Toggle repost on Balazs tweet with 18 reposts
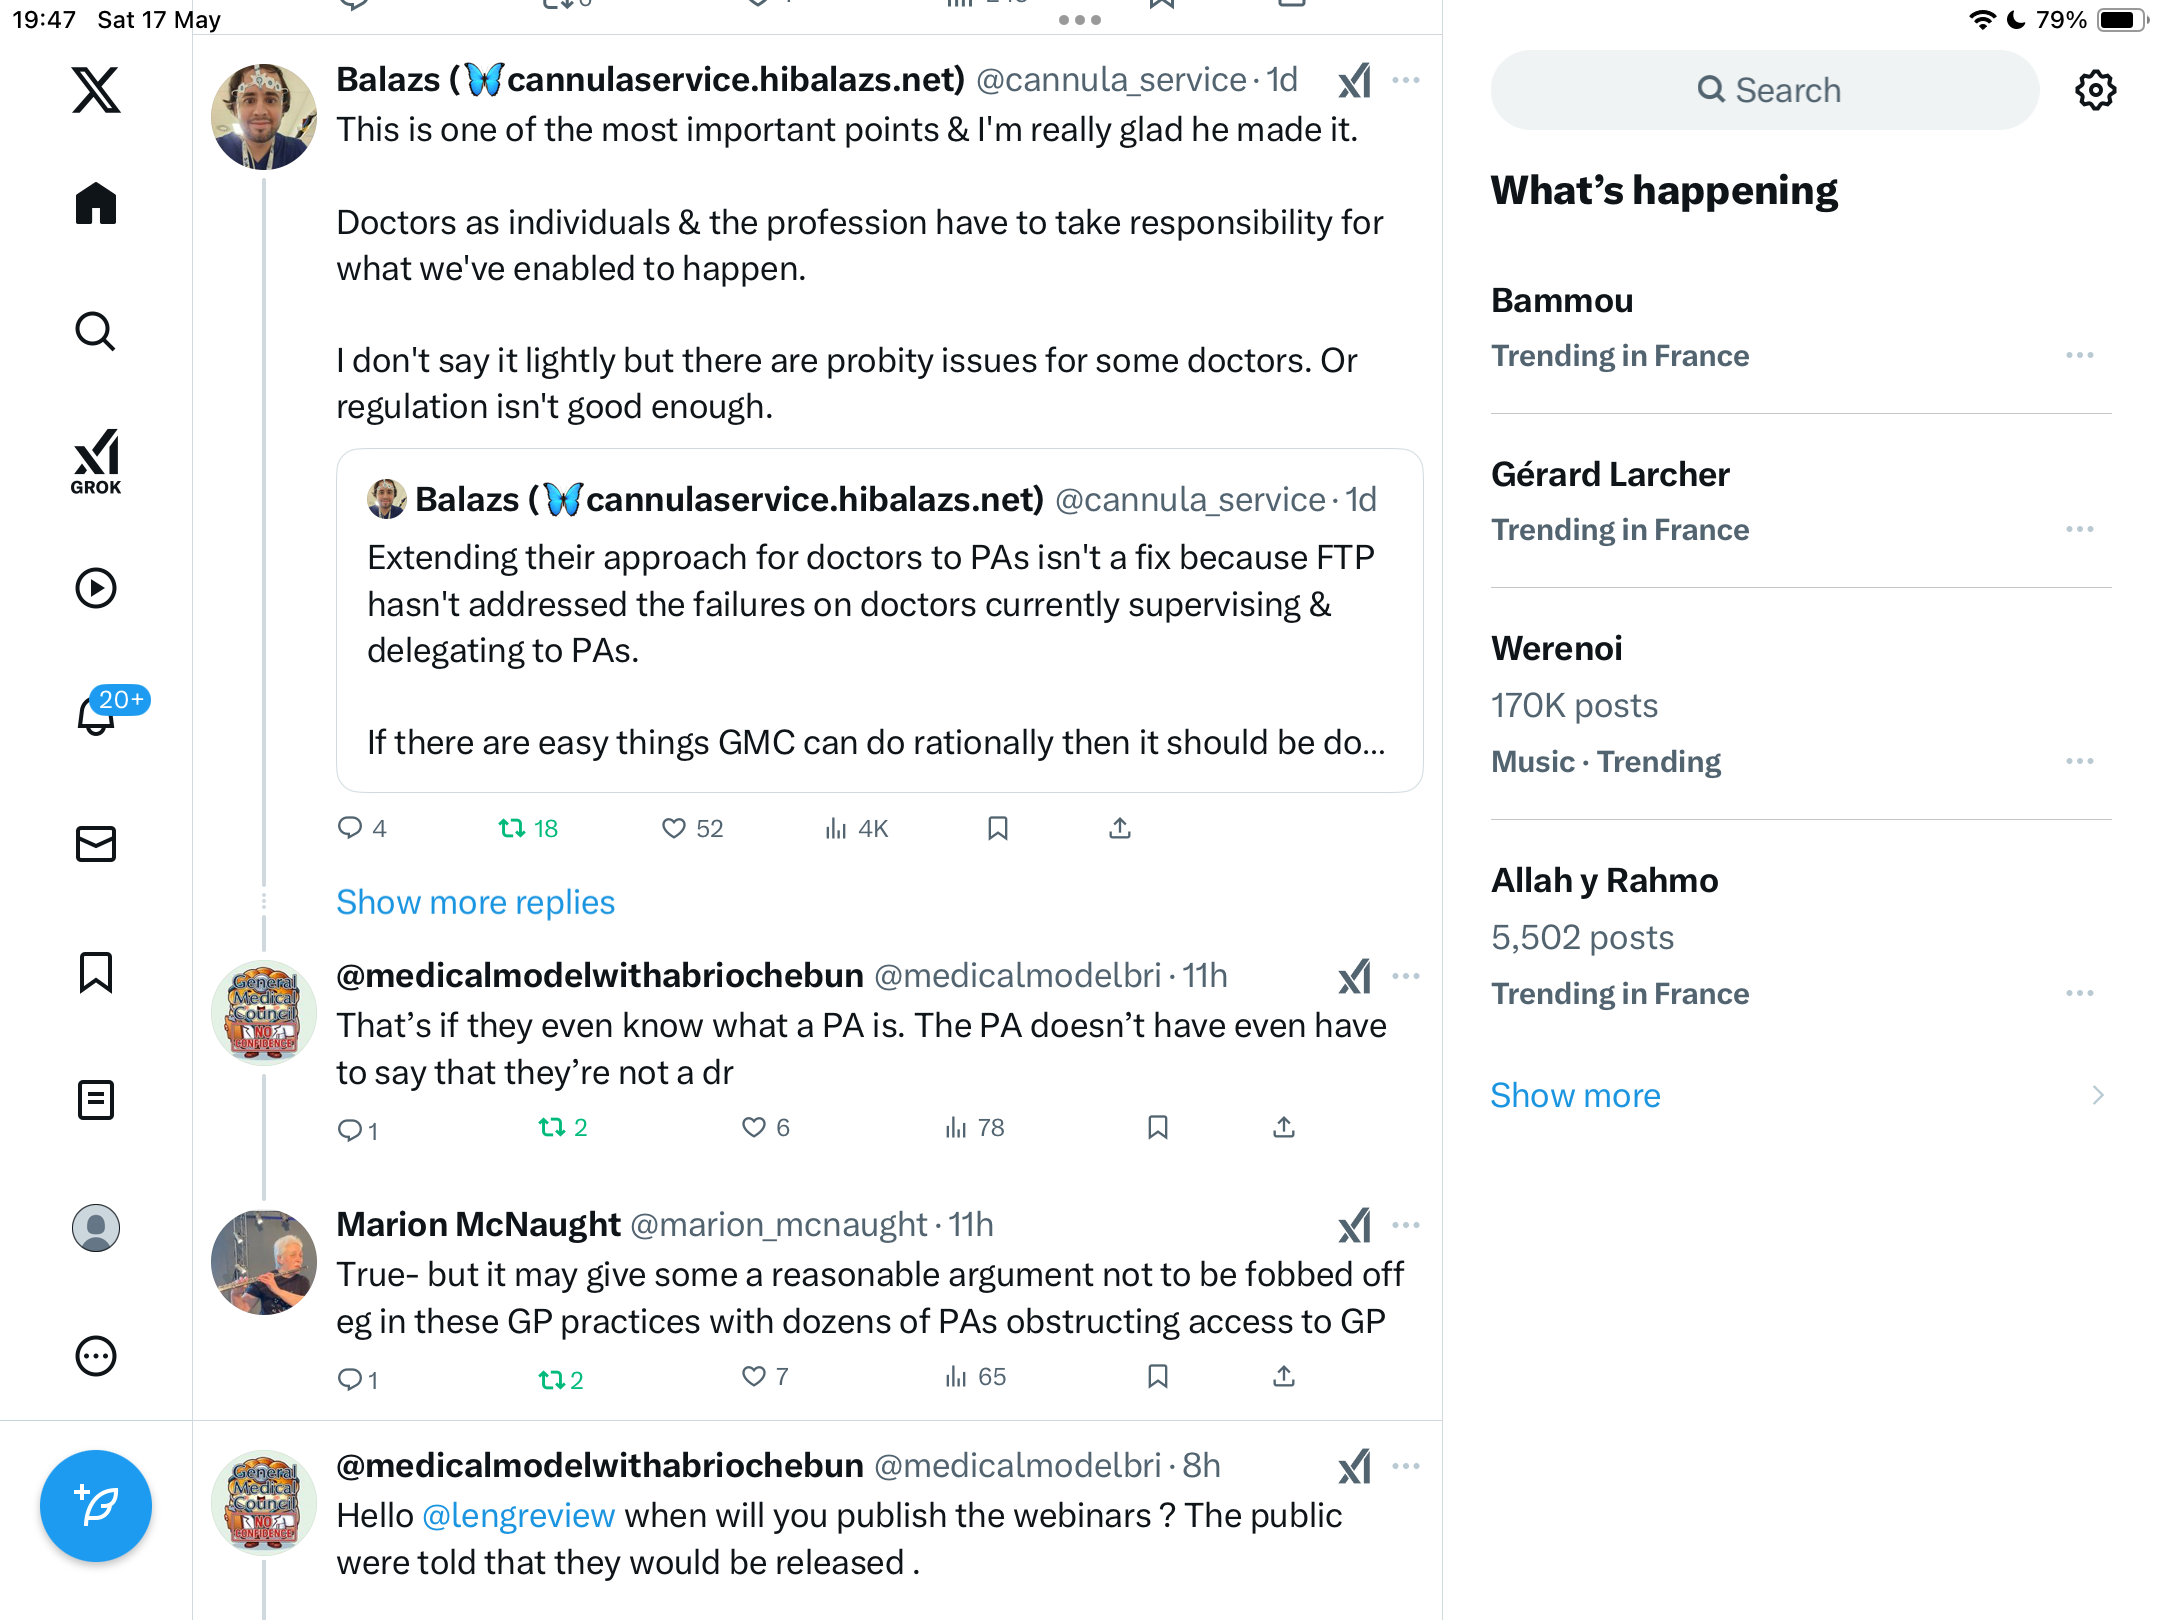 [x=528, y=828]
